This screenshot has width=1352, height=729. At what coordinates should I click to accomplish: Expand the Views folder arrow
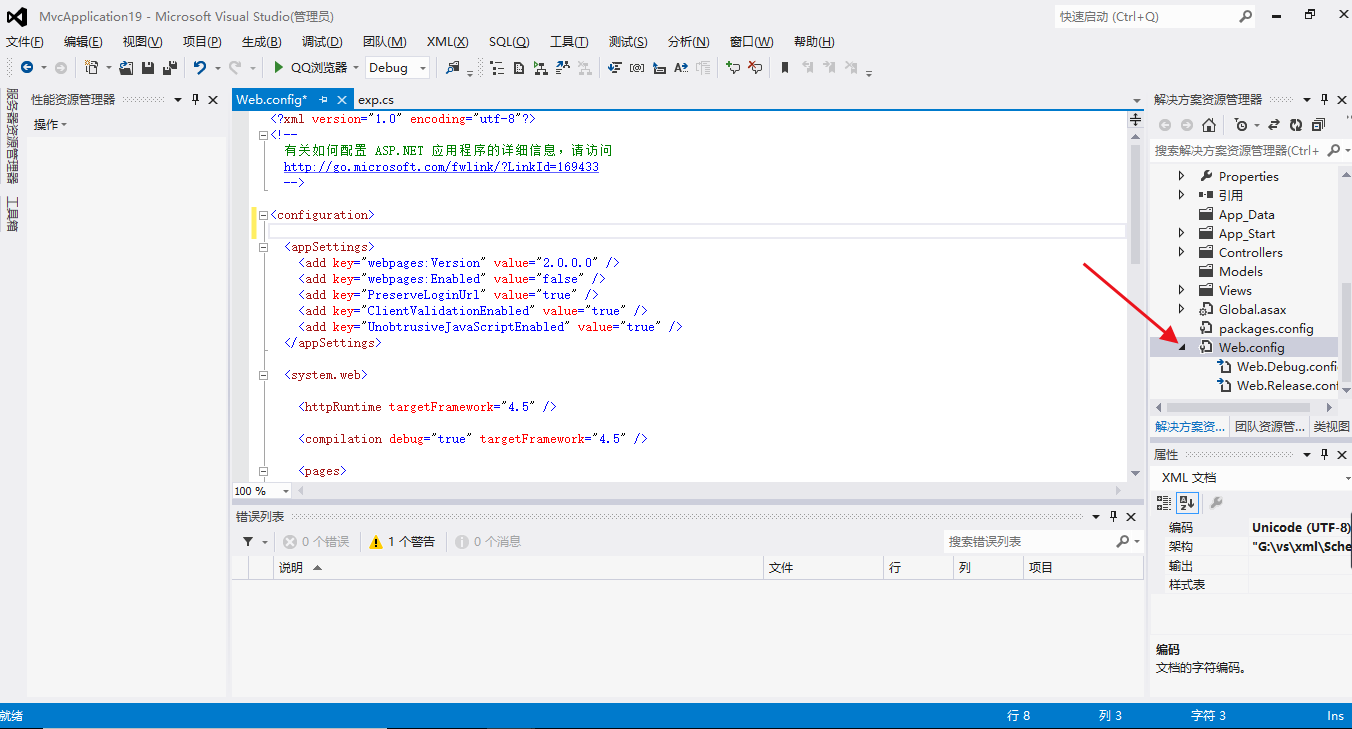[1181, 290]
